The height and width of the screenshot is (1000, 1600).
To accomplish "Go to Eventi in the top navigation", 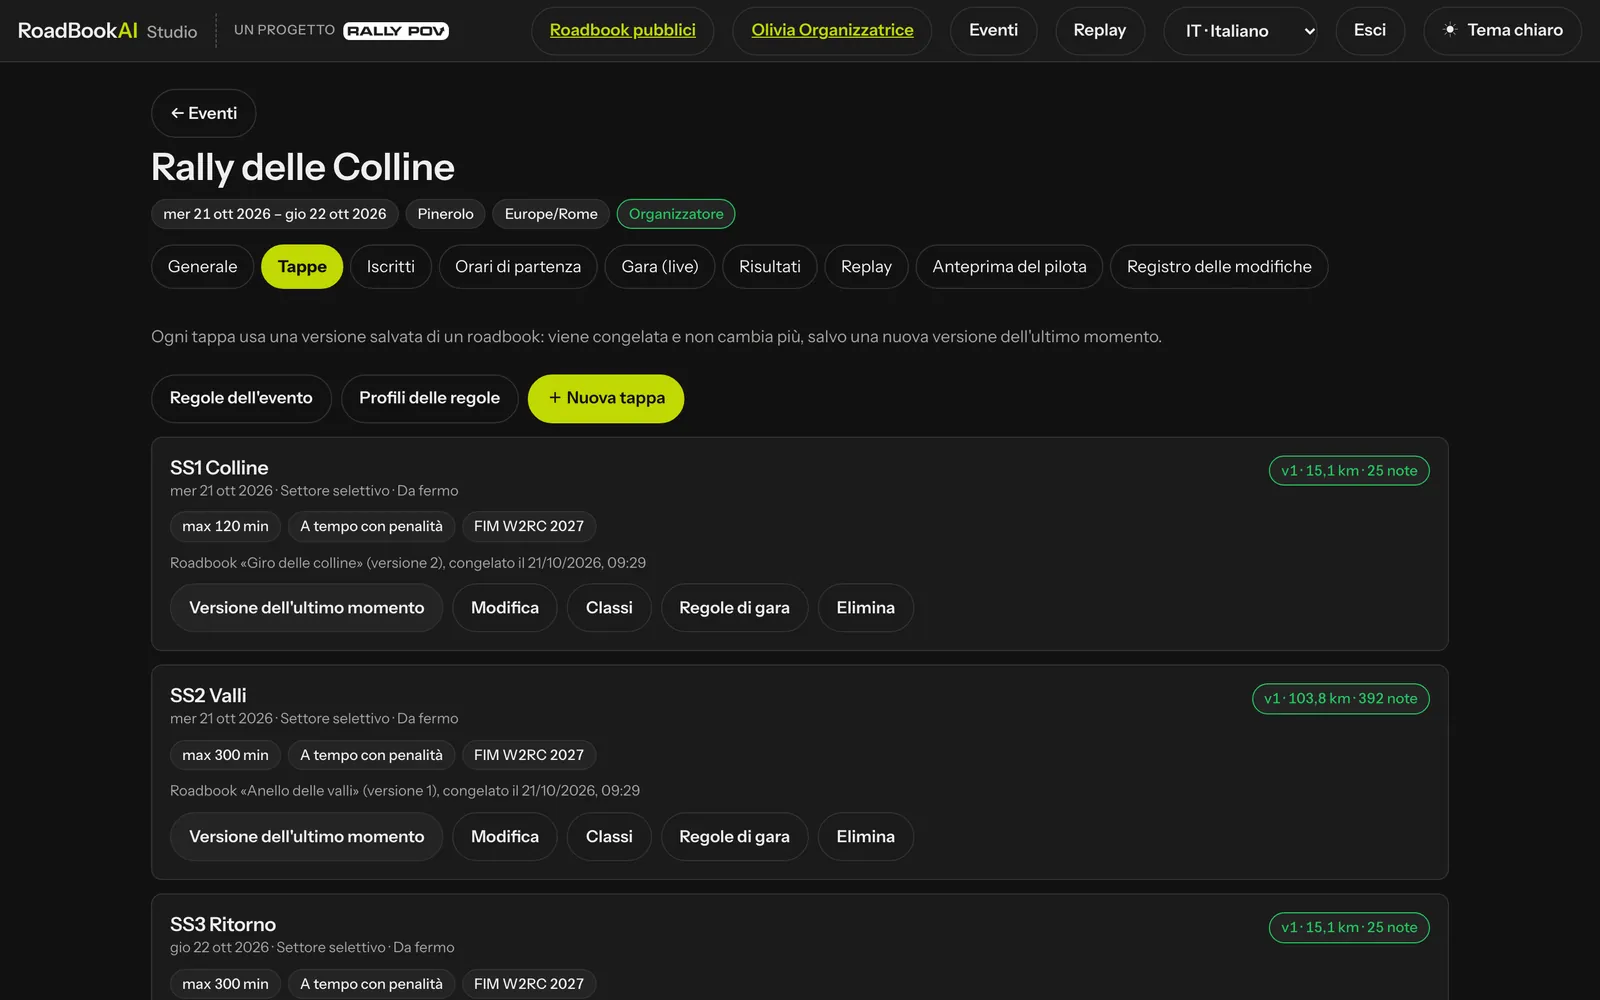I will tap(993, 31).
